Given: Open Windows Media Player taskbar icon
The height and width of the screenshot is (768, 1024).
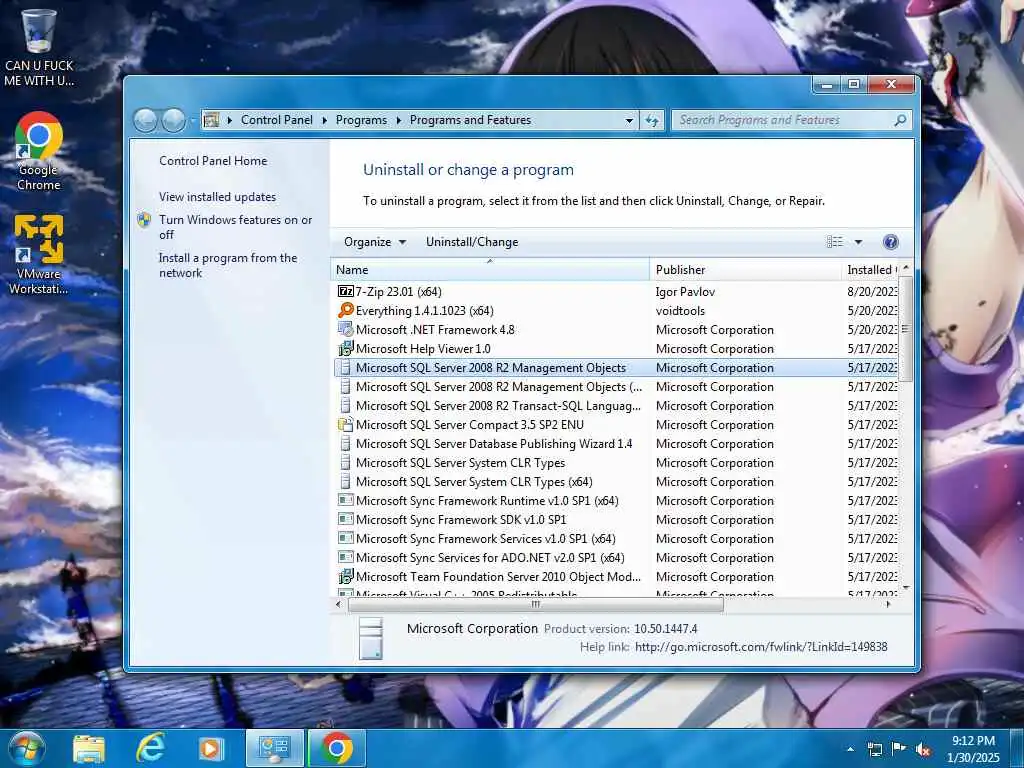Looking at the screenshot, I should click(211, 748).
